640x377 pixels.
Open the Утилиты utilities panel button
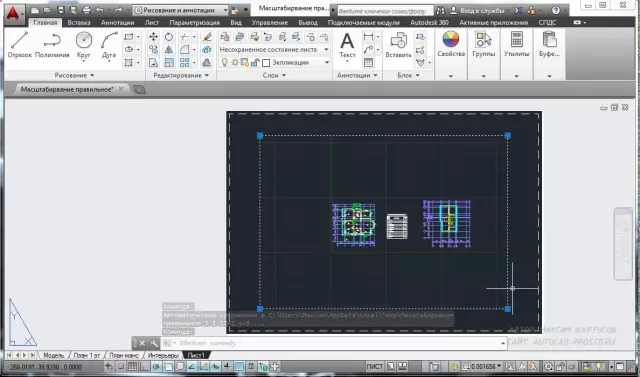[x=516, y=45]
